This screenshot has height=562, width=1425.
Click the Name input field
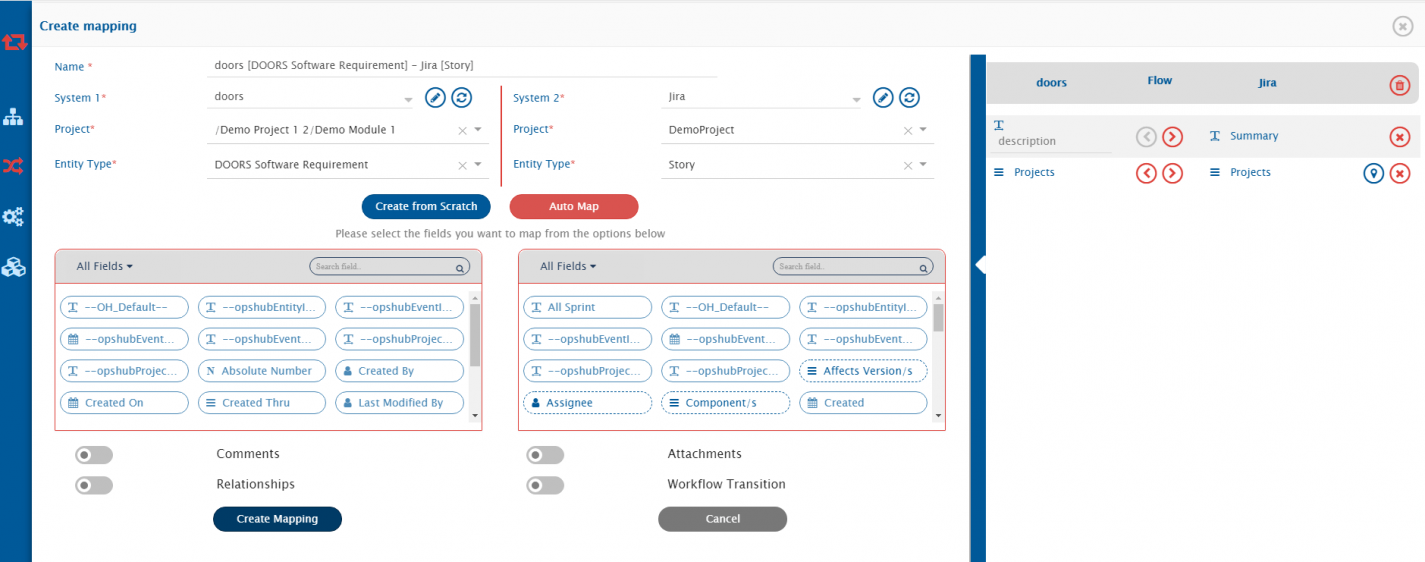click(x=460, y=66)
